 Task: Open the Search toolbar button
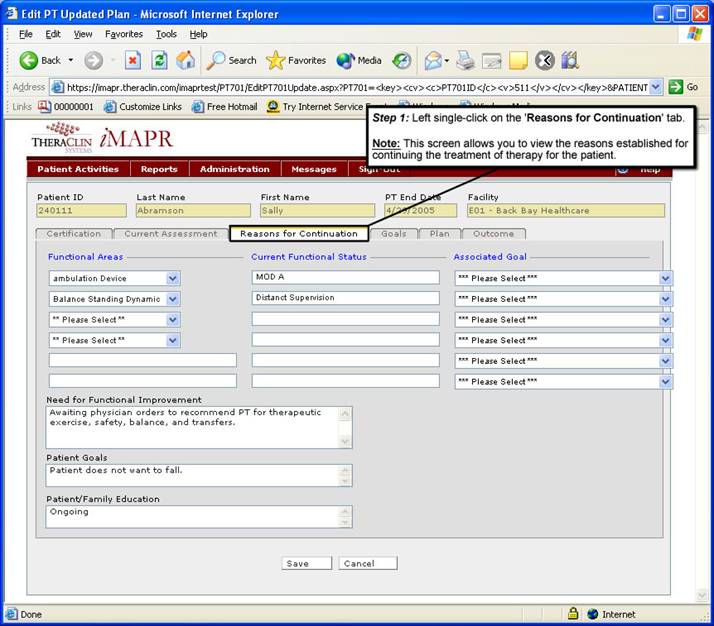tap(231, 60)
